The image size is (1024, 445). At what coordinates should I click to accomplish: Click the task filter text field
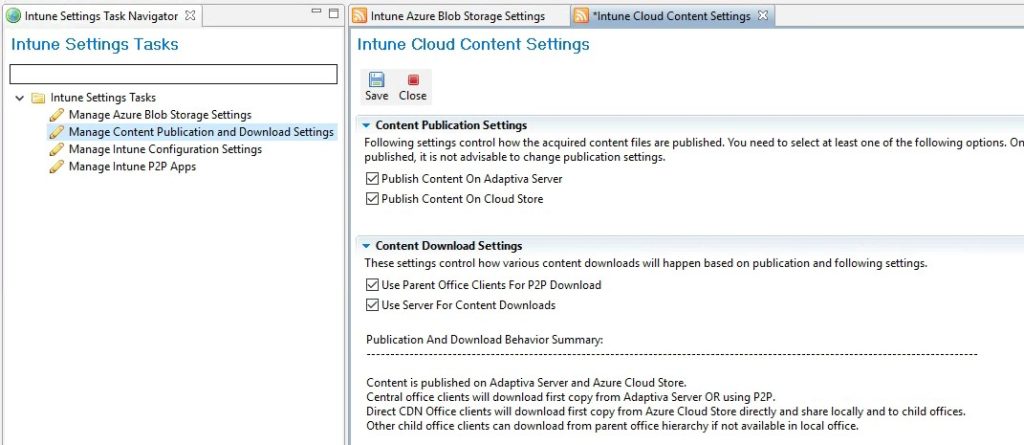[x=174, y=74]
